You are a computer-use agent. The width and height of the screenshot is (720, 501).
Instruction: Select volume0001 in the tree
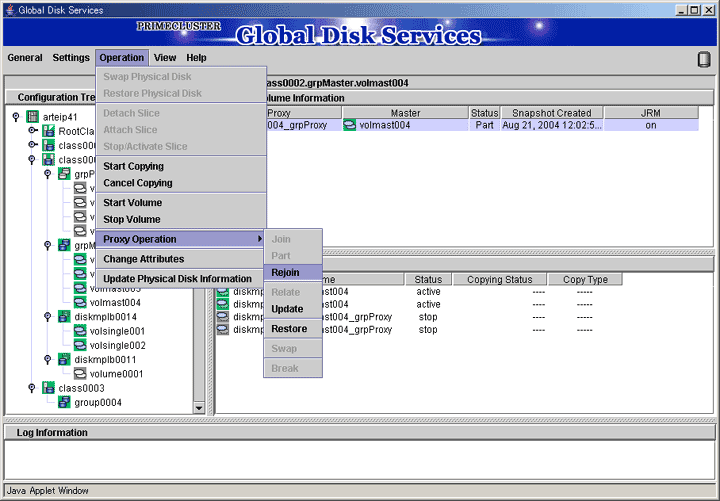116,374
